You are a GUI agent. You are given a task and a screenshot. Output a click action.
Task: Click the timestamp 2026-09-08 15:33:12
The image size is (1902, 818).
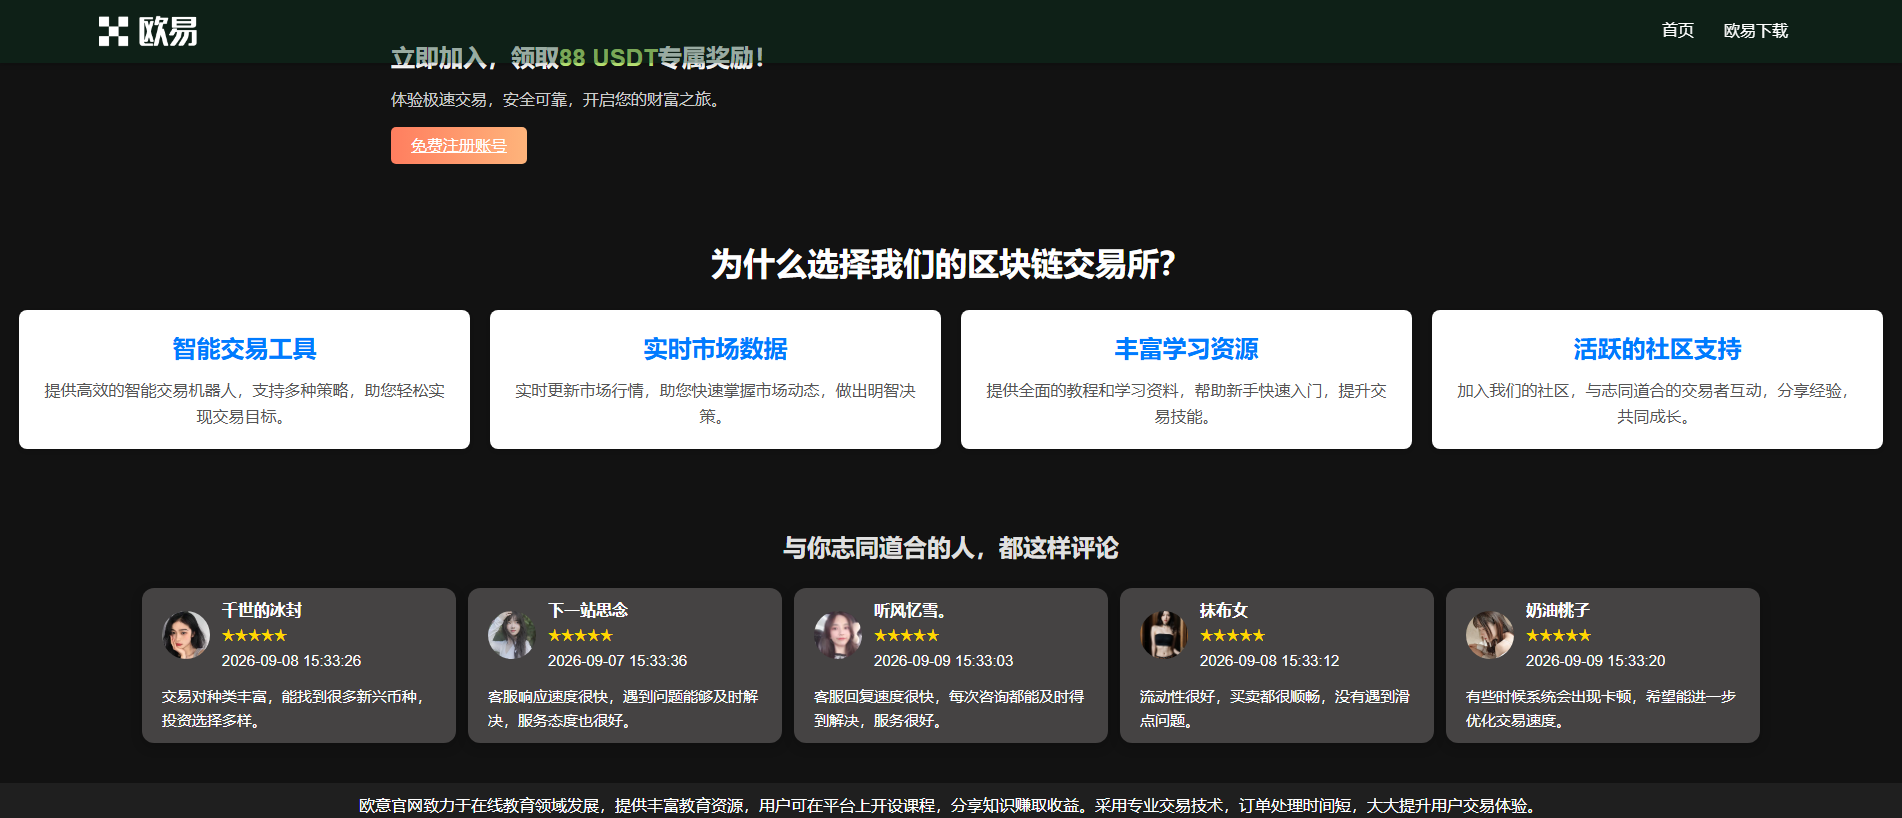(x=1269, y=661)
